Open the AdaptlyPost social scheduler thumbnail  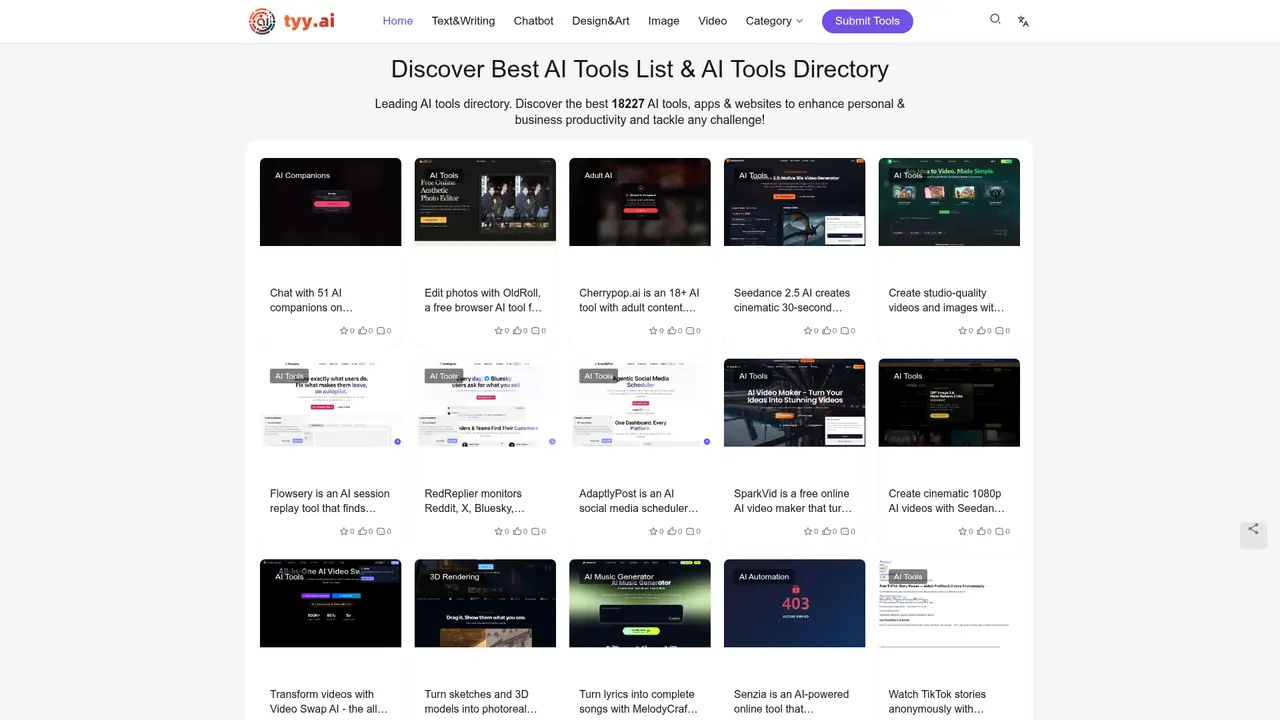(x=640, y=402)
